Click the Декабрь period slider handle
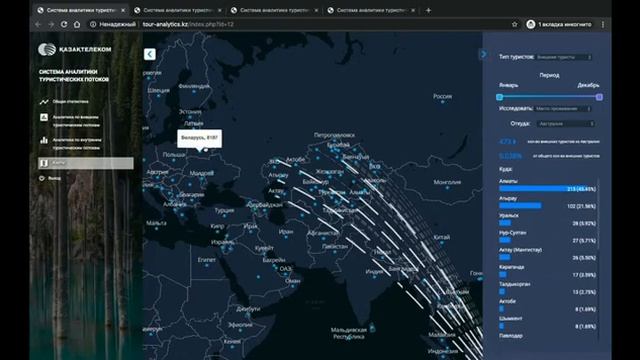The image size is (640, 360). click(599, 97)
